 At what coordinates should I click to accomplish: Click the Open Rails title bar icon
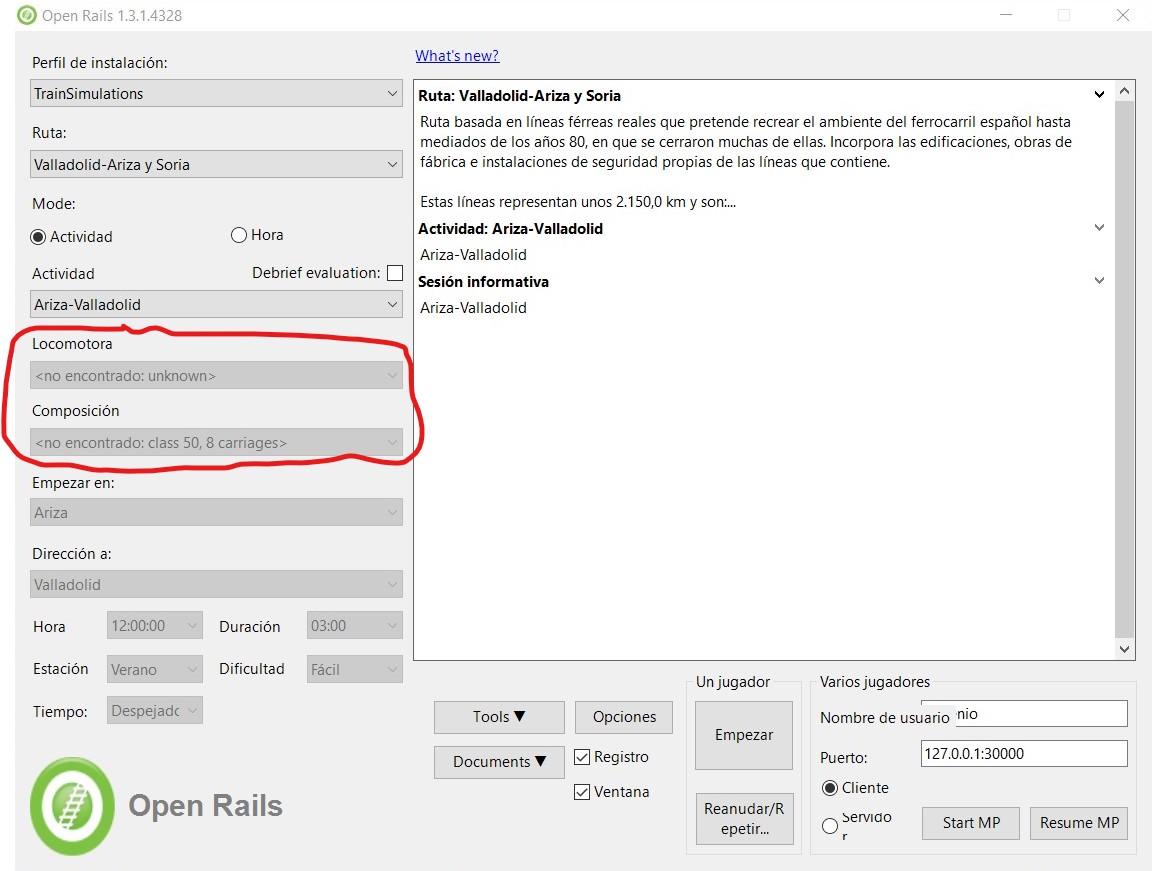click(x=26, y=15)
